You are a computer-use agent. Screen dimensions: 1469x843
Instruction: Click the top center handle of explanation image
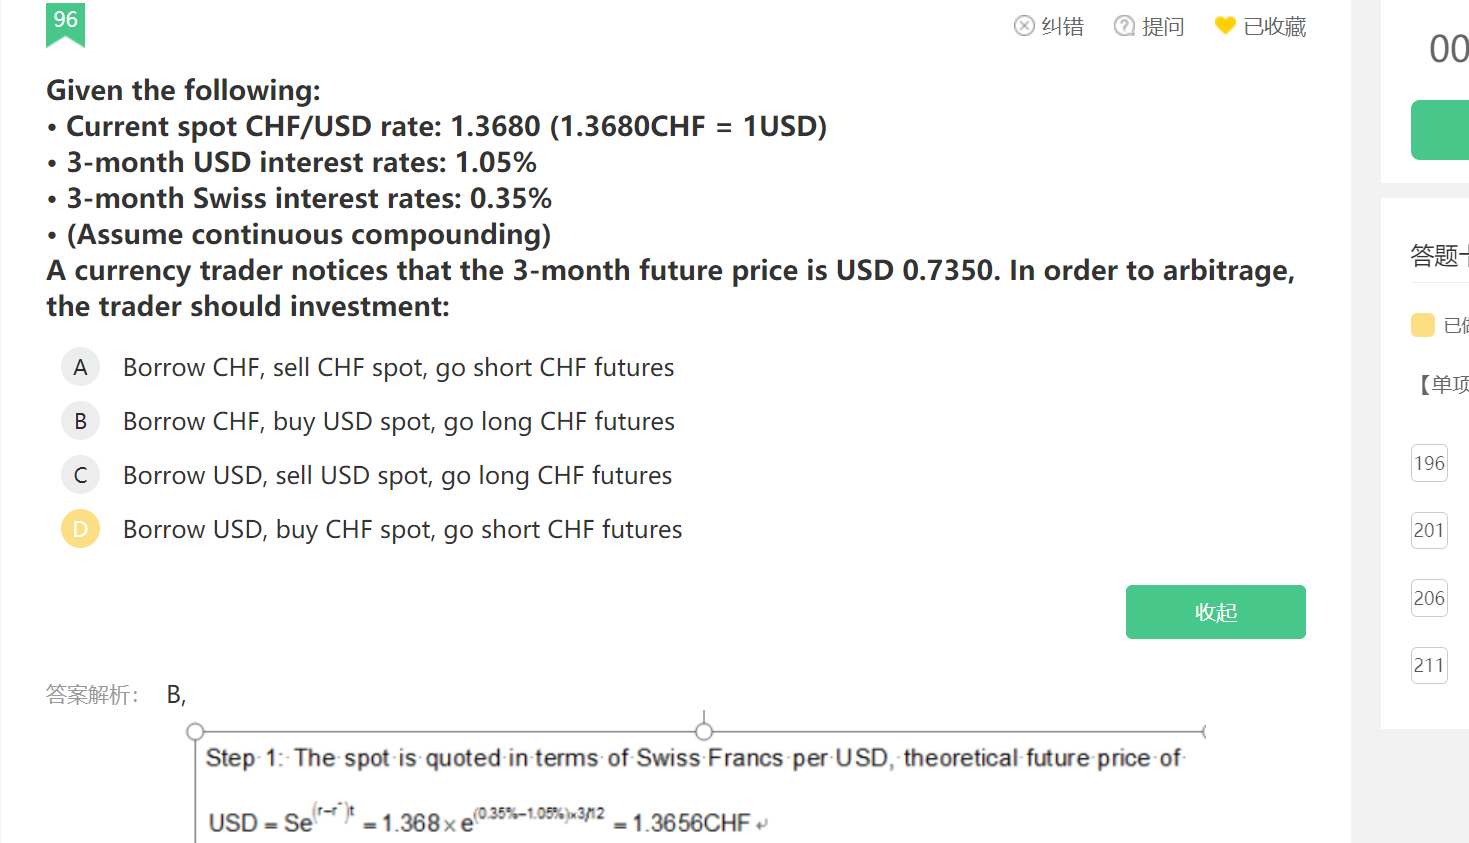(704, 731)
